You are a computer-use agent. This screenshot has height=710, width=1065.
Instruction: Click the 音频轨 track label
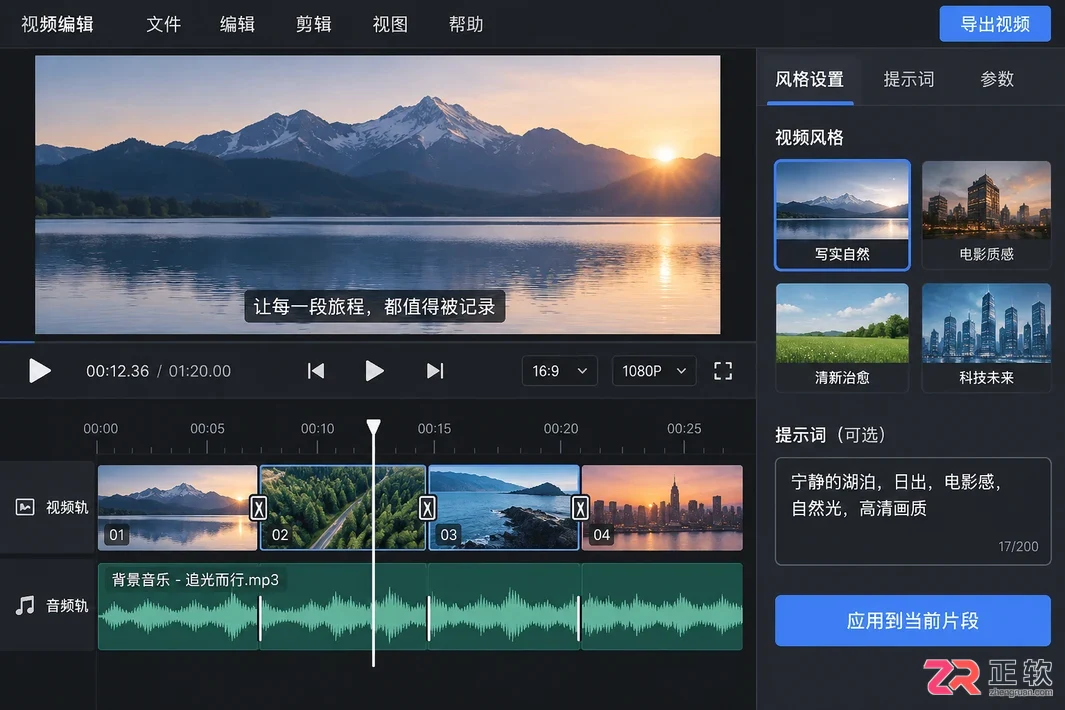67,605
